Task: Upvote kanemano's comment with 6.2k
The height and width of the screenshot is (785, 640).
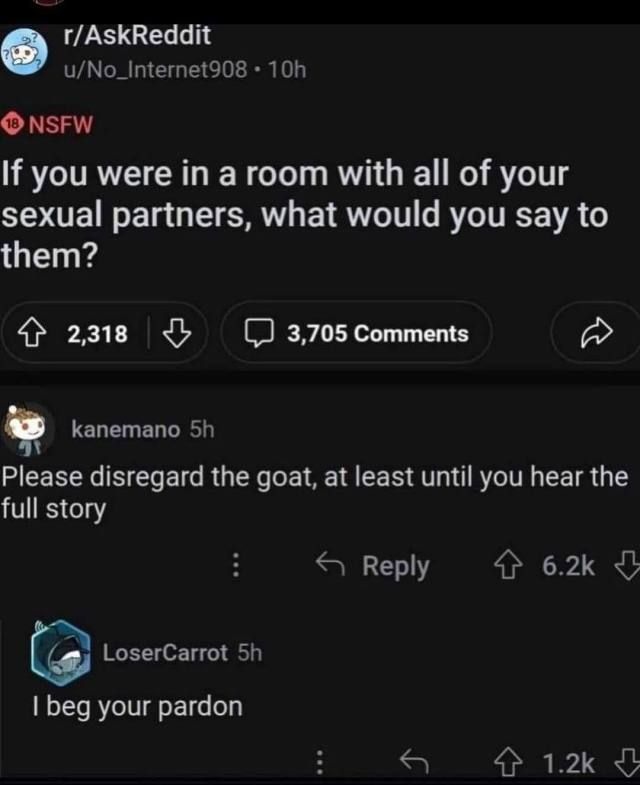Action: [x=508, y=565]
